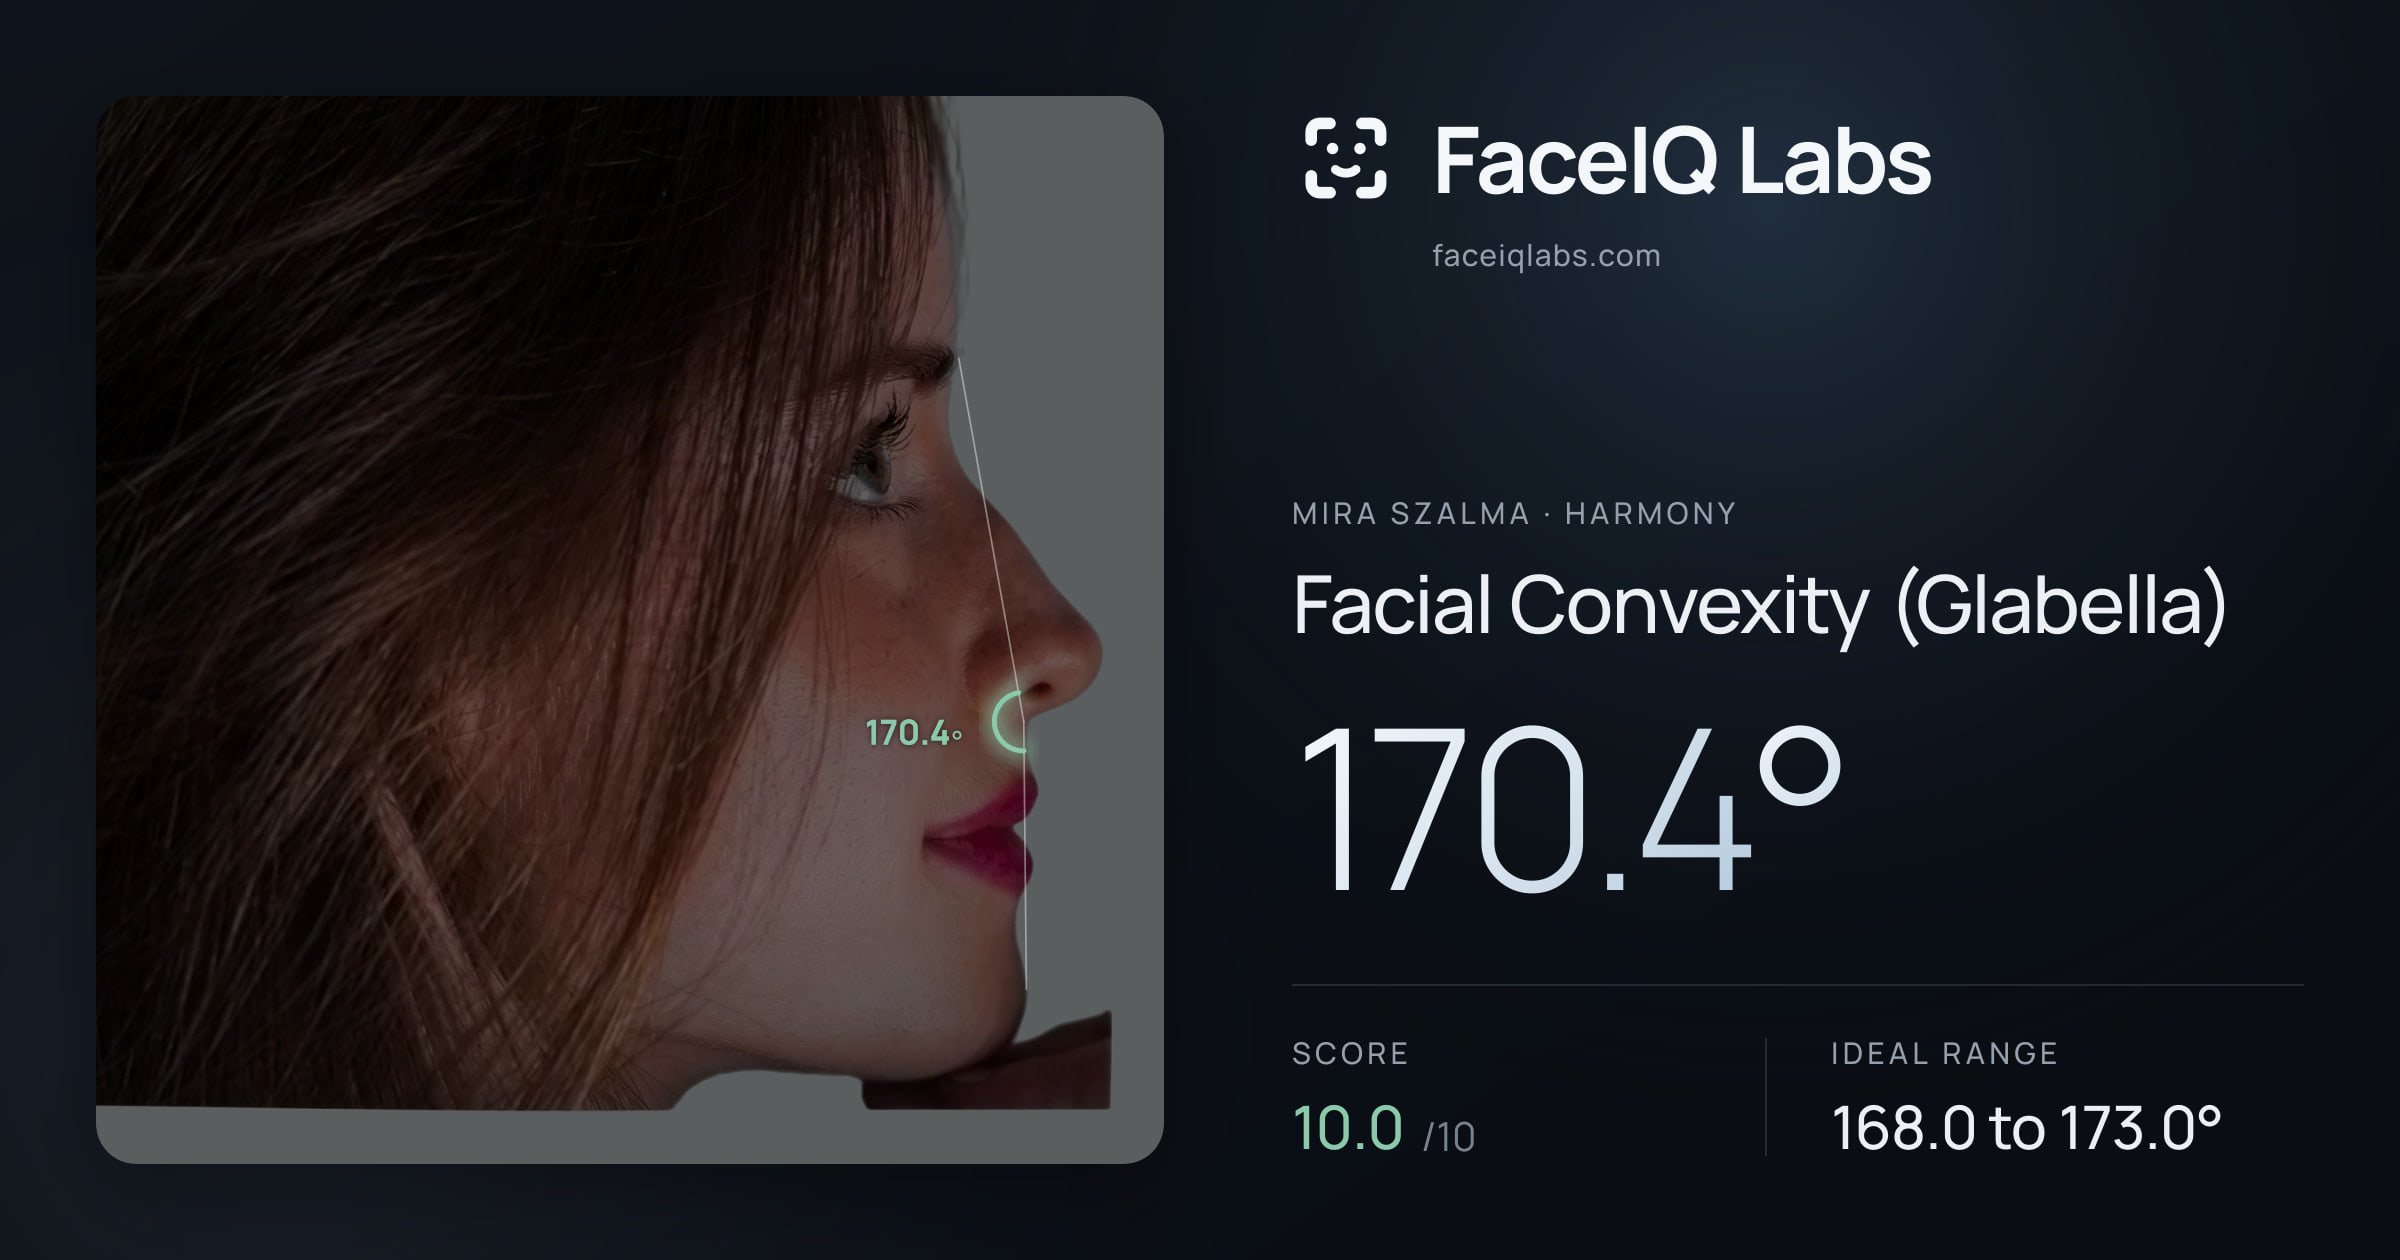Open the side-profile face photo
The height and width of the screenshot is (1260, 2400).
coord(630,629)
